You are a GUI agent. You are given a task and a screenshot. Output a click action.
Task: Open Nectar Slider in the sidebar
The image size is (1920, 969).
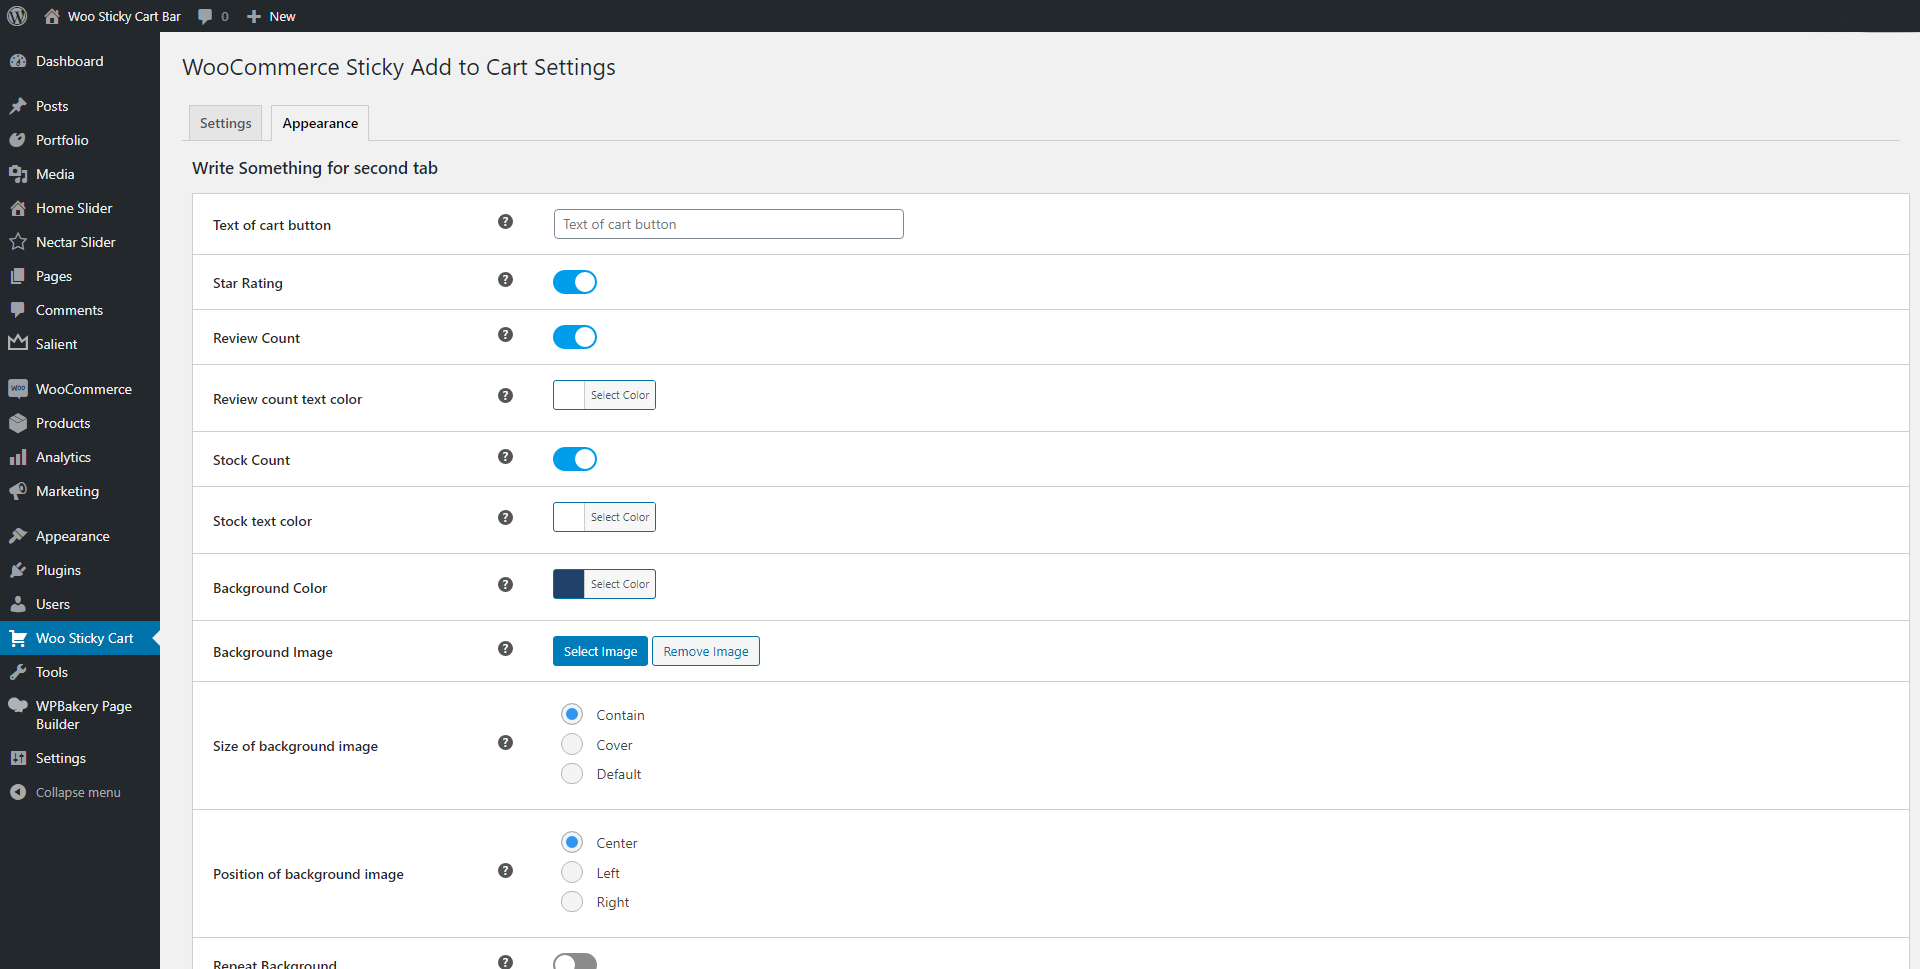pyautogui.click(x=75, y=242)
